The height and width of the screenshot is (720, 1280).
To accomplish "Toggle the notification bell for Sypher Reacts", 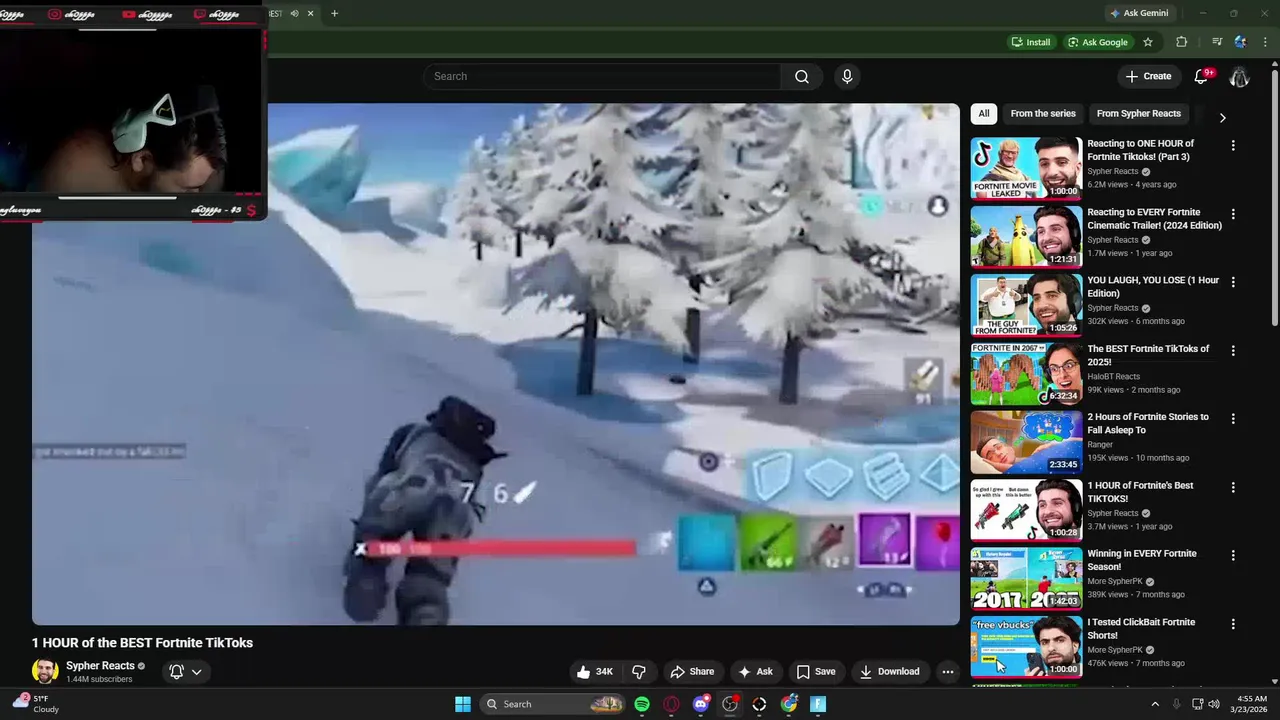I will point(176,671).
